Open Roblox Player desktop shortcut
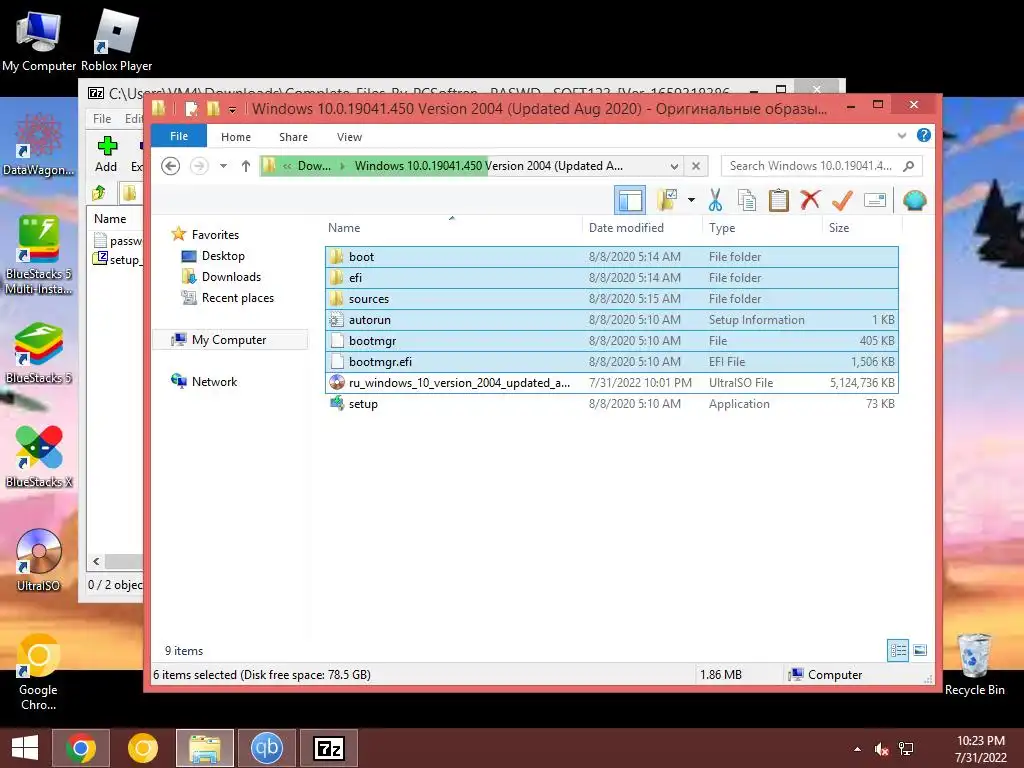Screen dimensions: 1024x768 coord(116,39)
